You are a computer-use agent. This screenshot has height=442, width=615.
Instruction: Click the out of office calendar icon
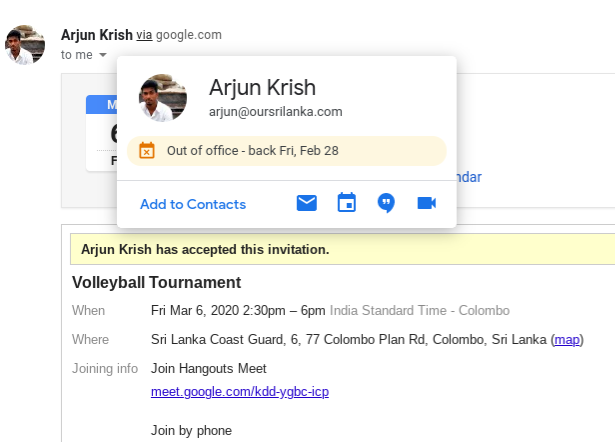147,151
